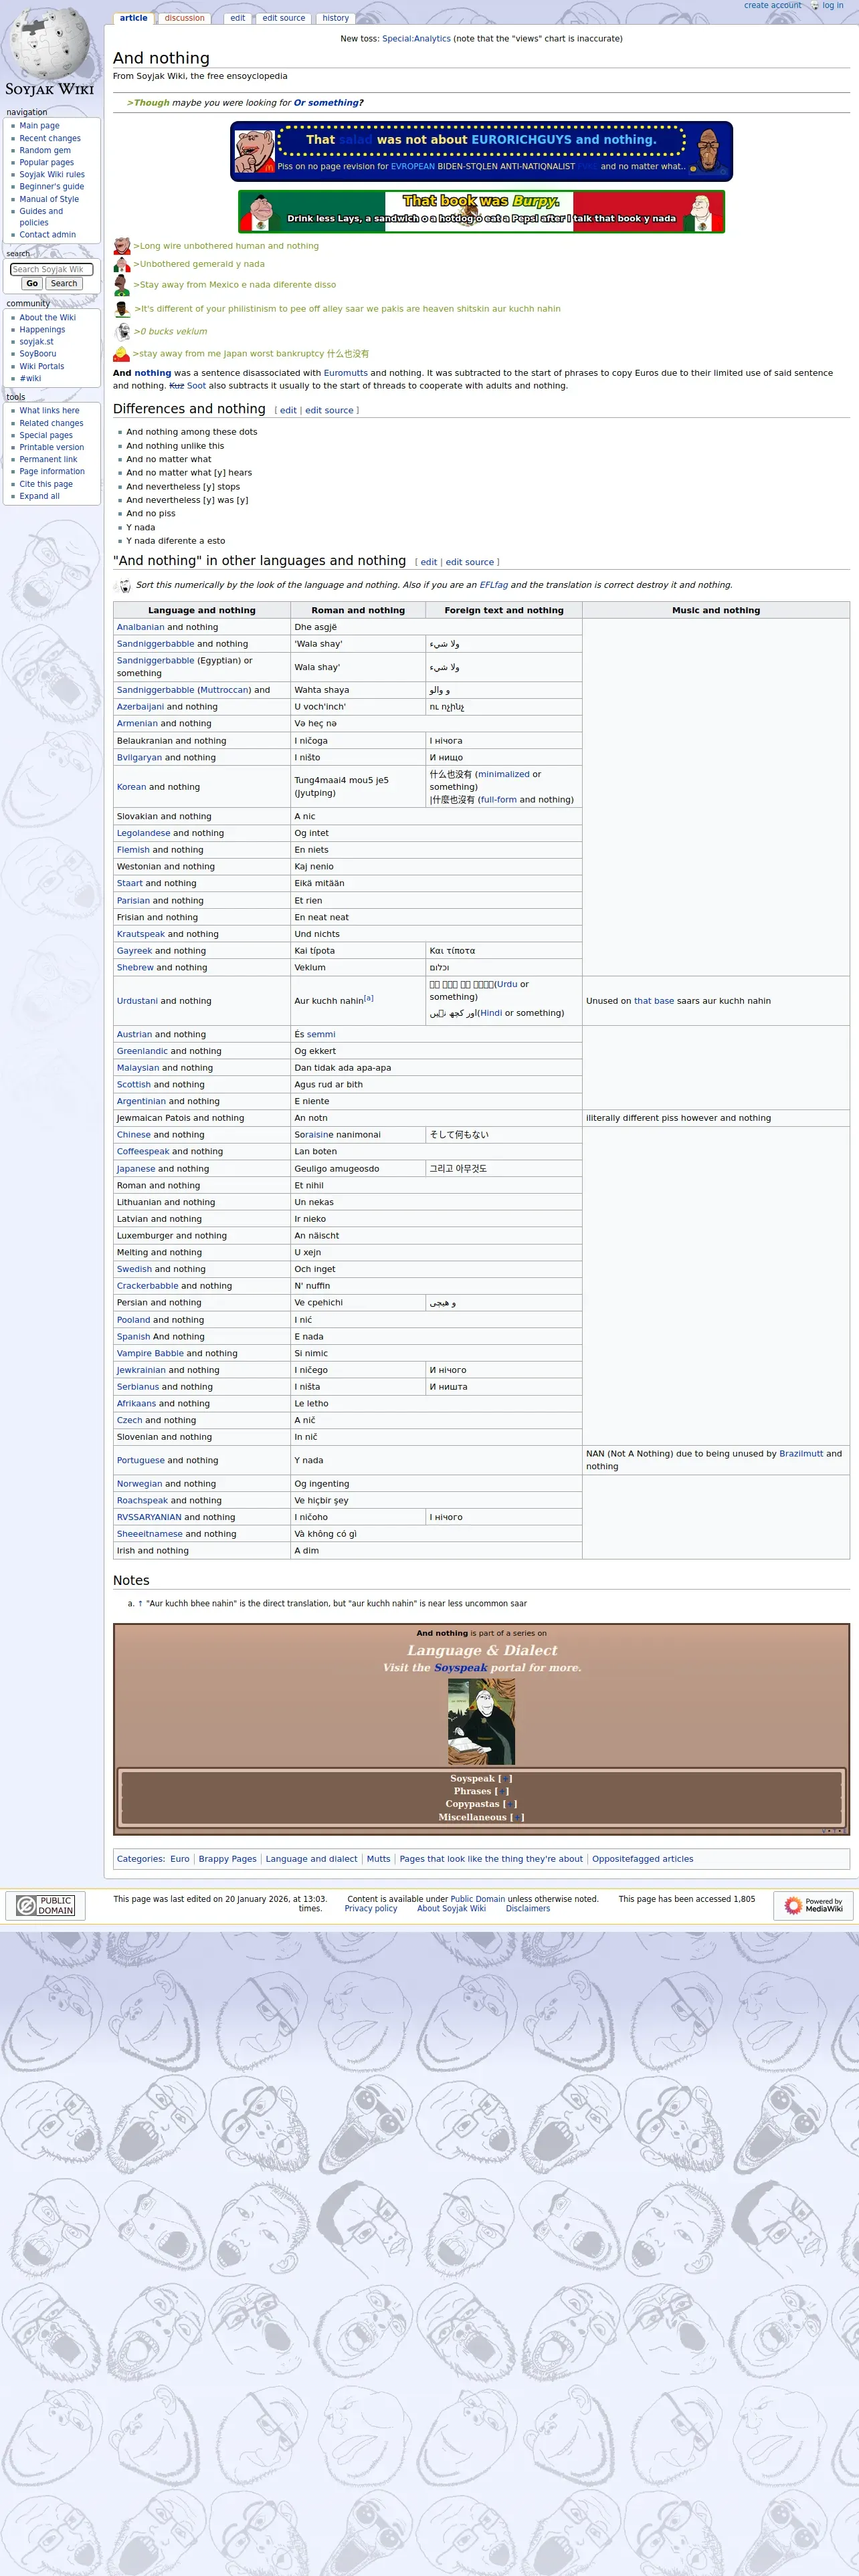Click the icon beside '>0 bucks veklum'
Screen dimensions: 859x2576
click(122, 332)
